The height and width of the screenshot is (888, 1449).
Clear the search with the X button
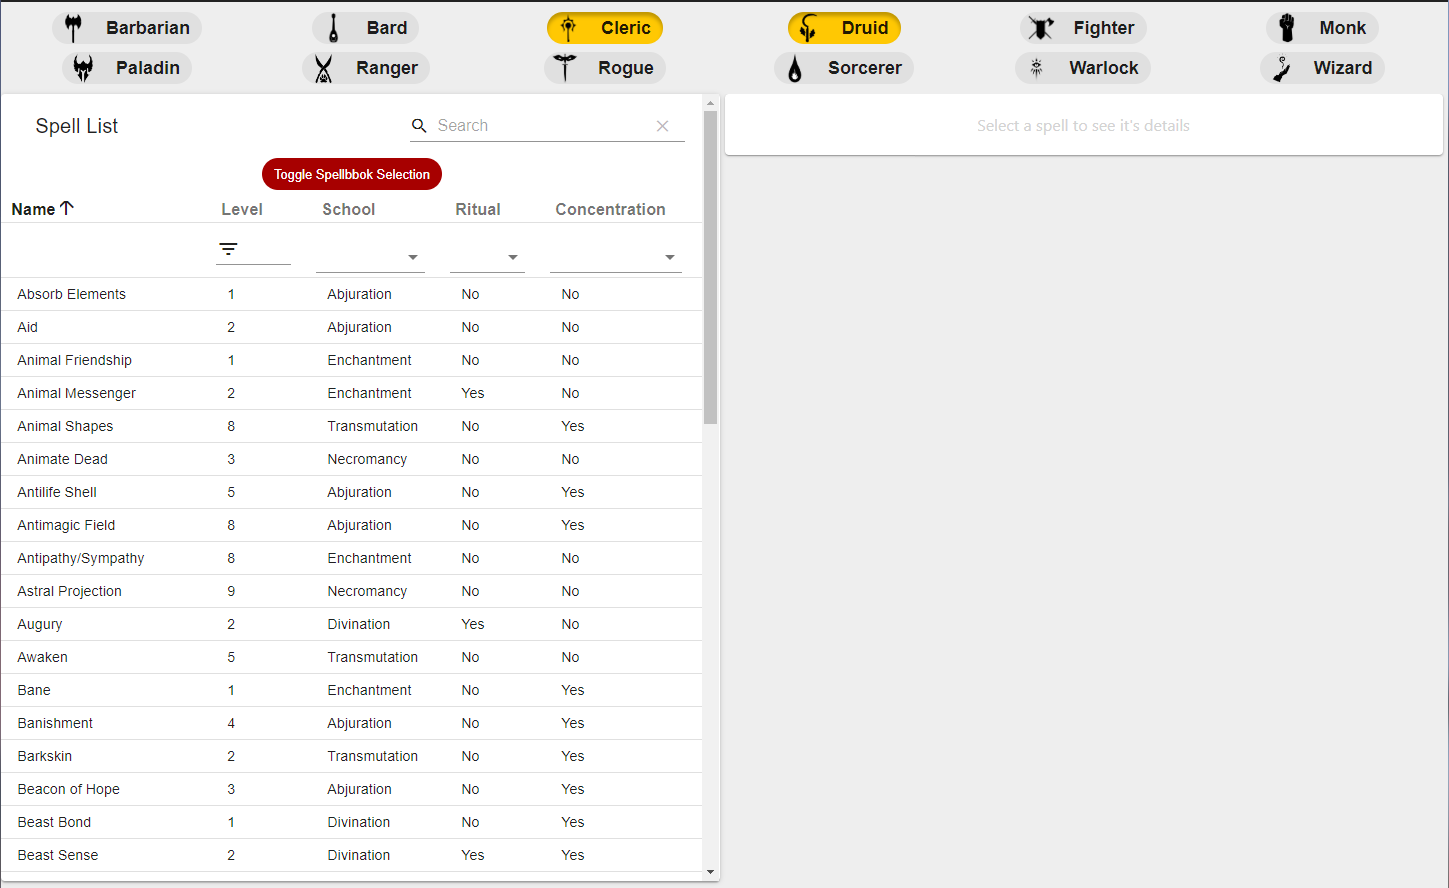point(662,126)
